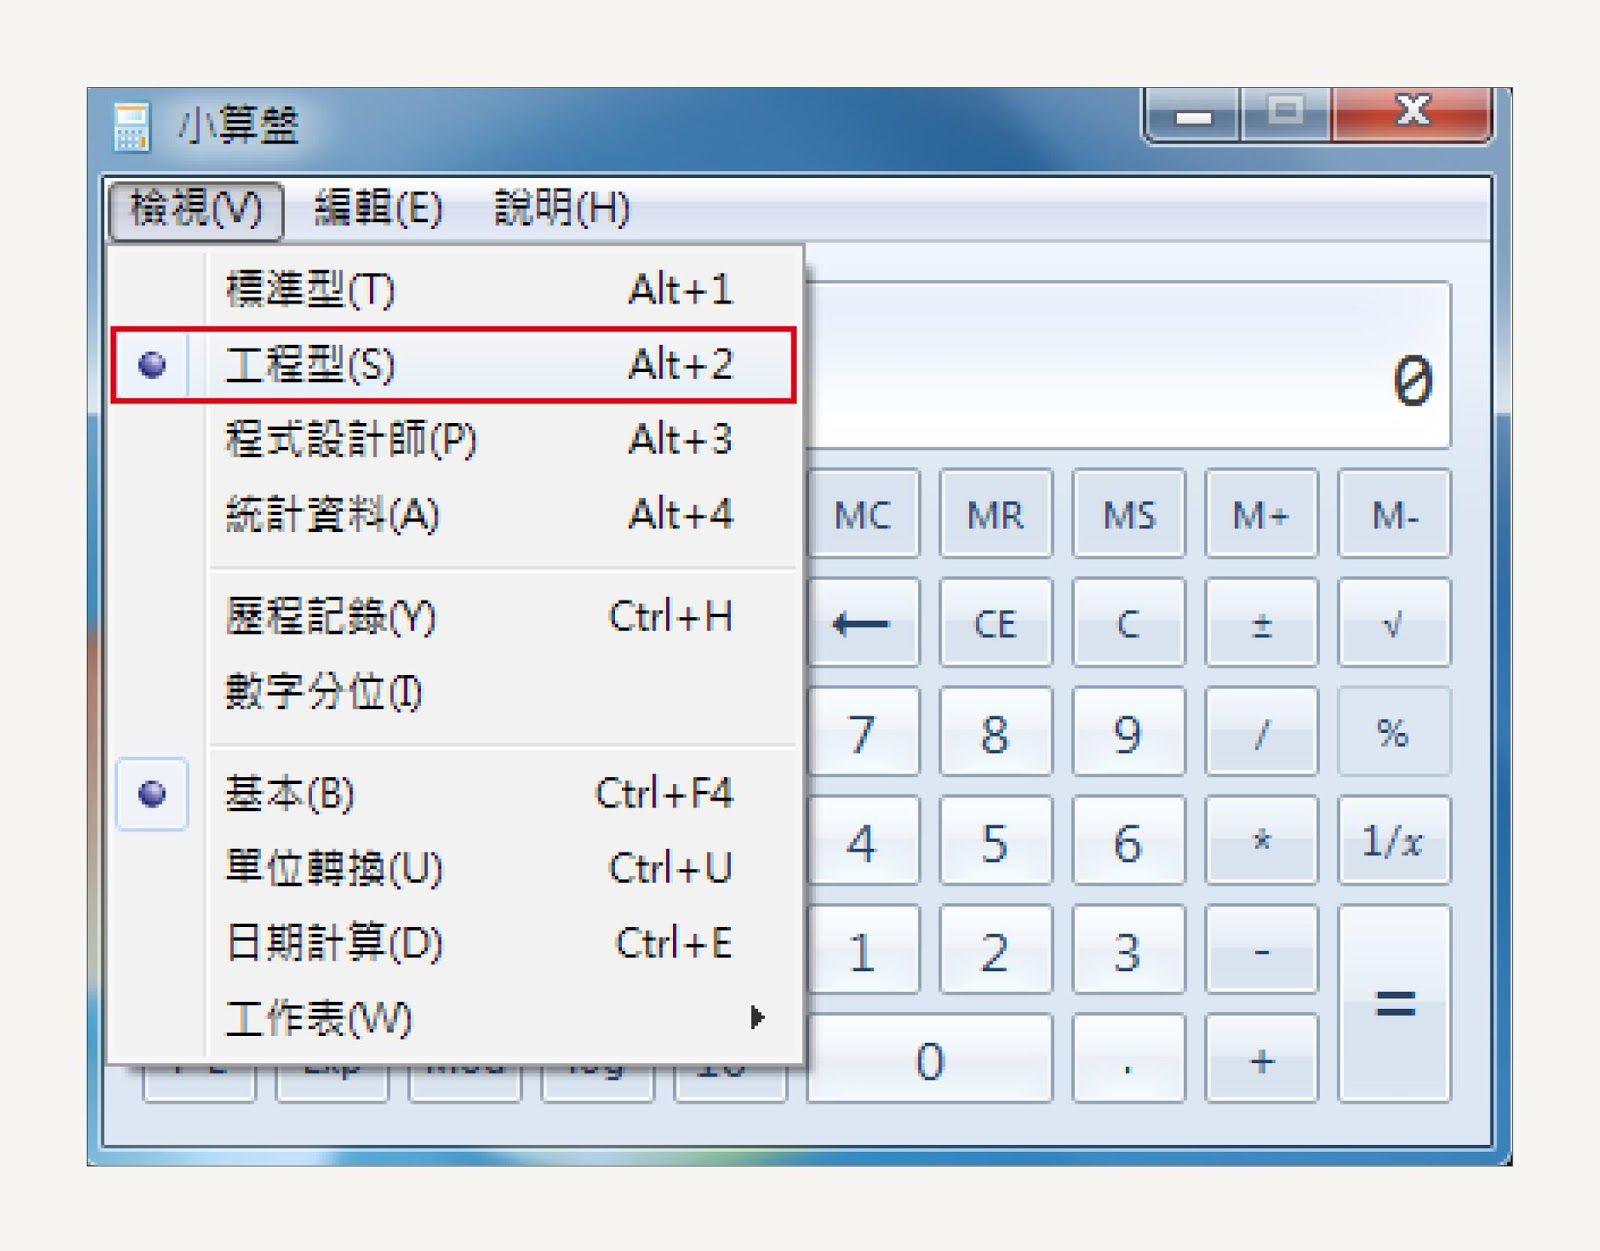The image size is (1600, 1251).
Task: Select 工程型(S) scientific mode
Action: click(455, 365)
